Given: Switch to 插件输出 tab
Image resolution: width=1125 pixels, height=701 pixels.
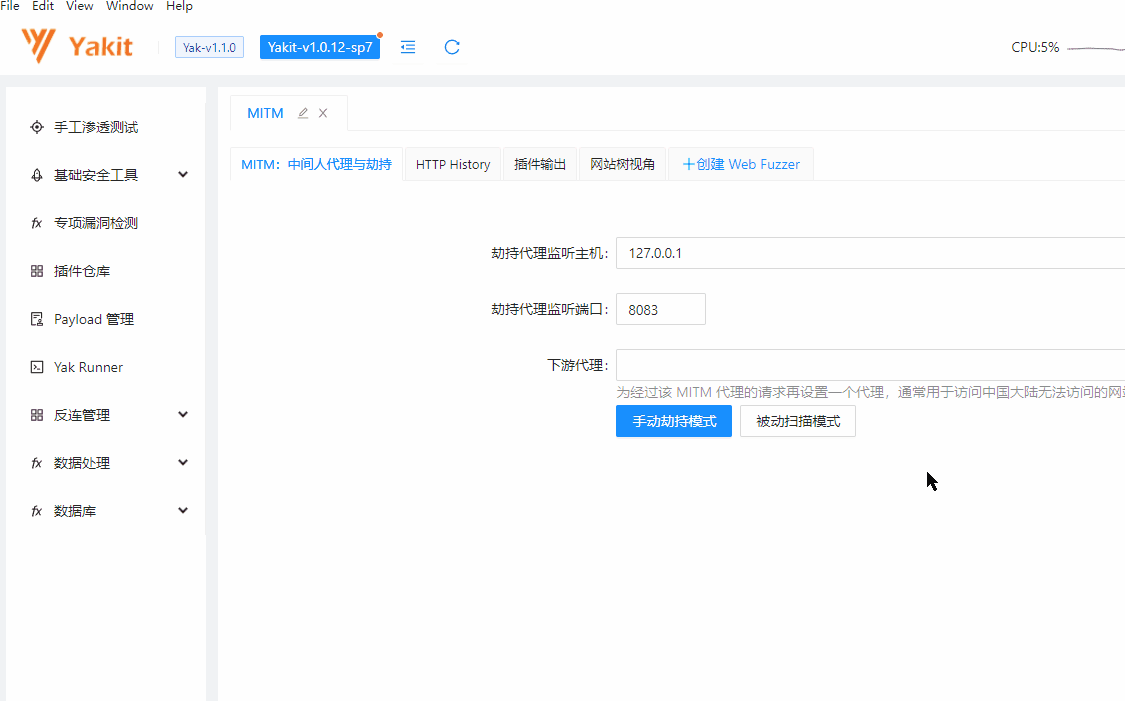Looking at the screenshot, I should click(x=540, y=164).
